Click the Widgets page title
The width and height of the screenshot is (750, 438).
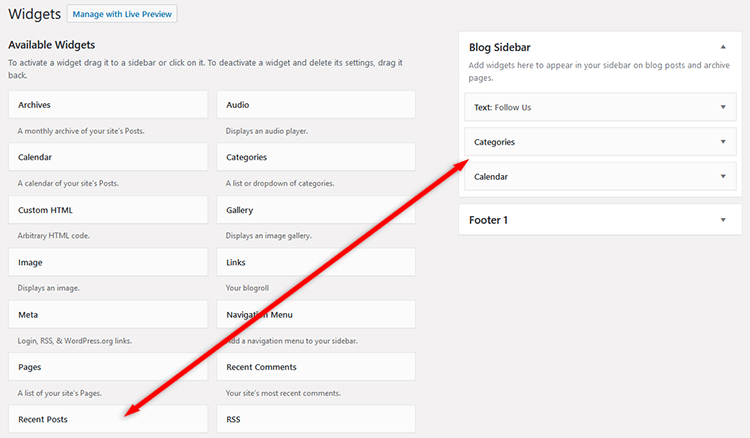(x=34, y=14)
